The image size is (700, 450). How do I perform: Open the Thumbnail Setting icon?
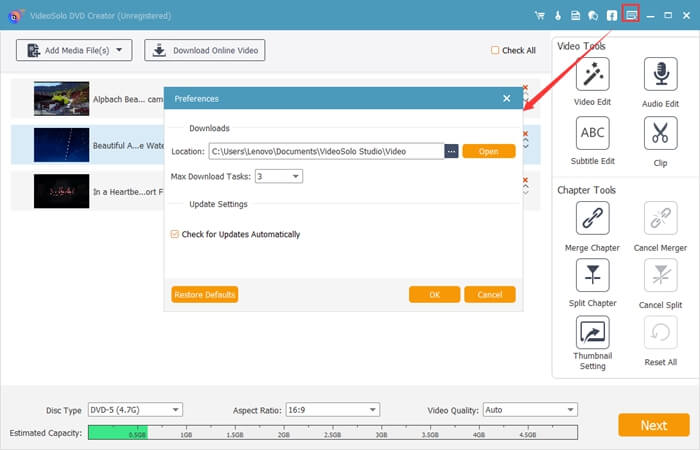pyautogui.click(x=592, y=332)
